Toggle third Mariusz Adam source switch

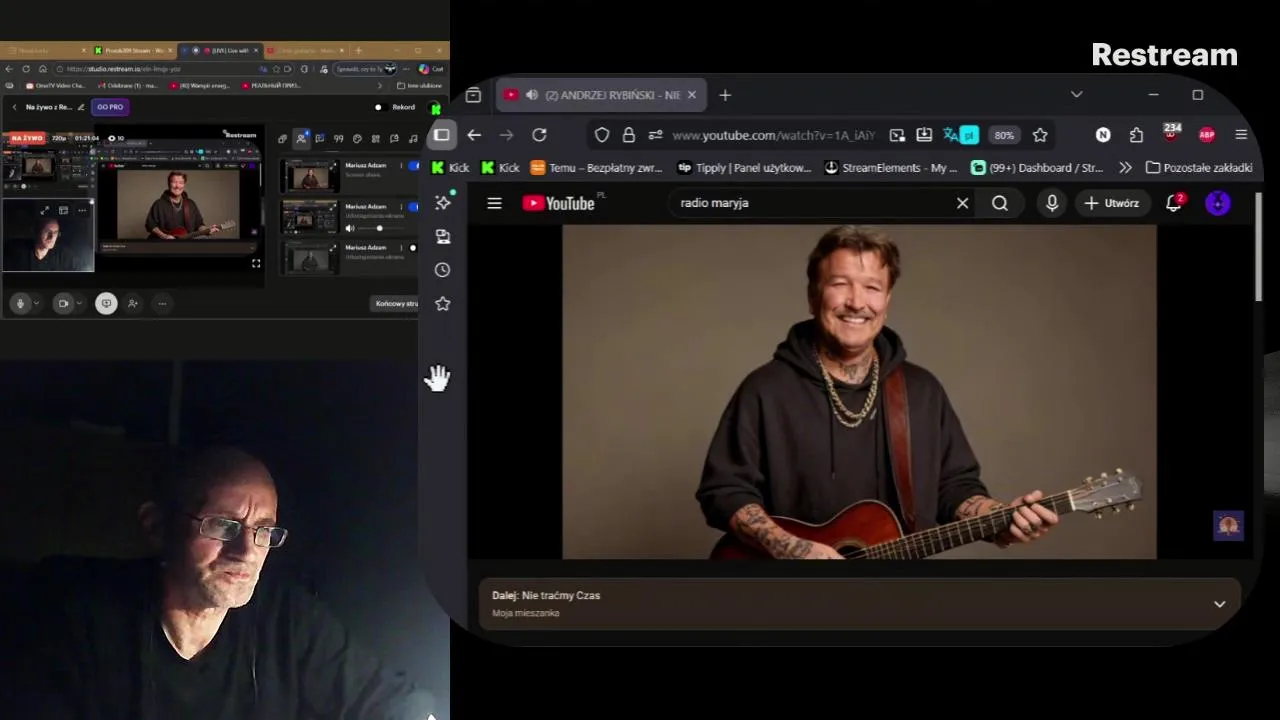[412, 248]
